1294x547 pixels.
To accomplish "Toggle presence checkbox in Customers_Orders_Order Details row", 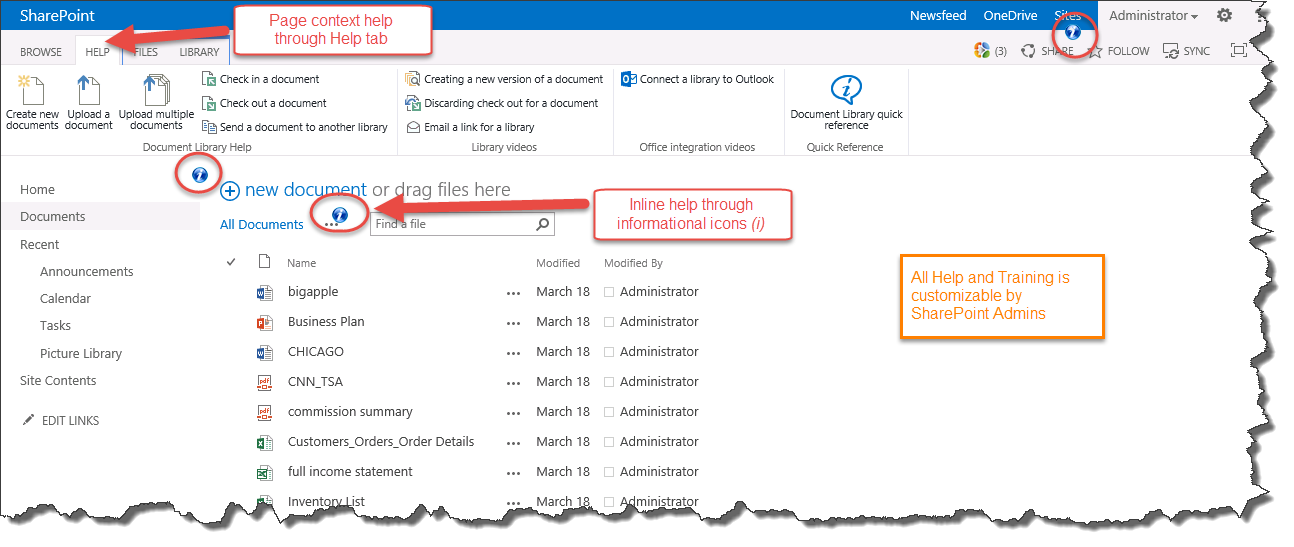I will coord(609,442).
